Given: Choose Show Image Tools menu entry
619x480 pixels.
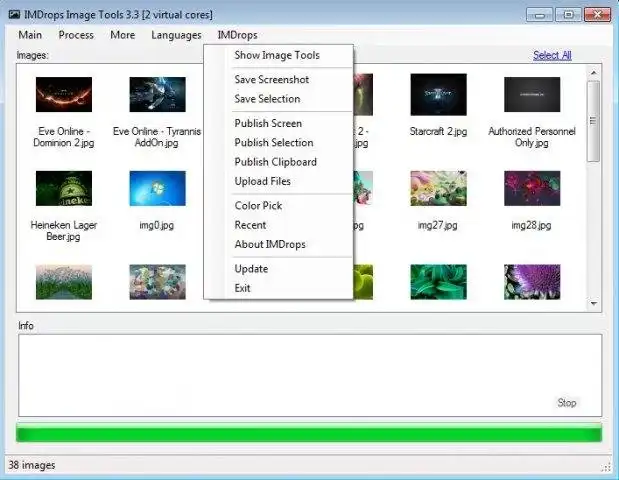Looking at the screenshot, I should (x=277, y=55).
